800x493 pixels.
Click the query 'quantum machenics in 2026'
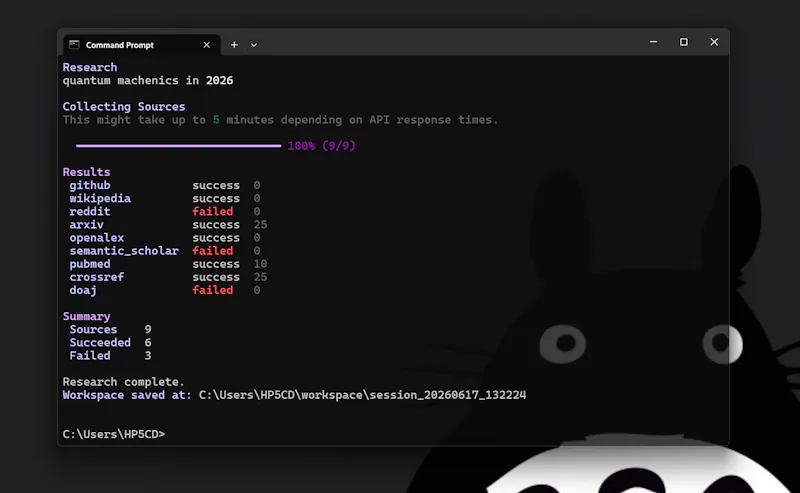(148, 81)
